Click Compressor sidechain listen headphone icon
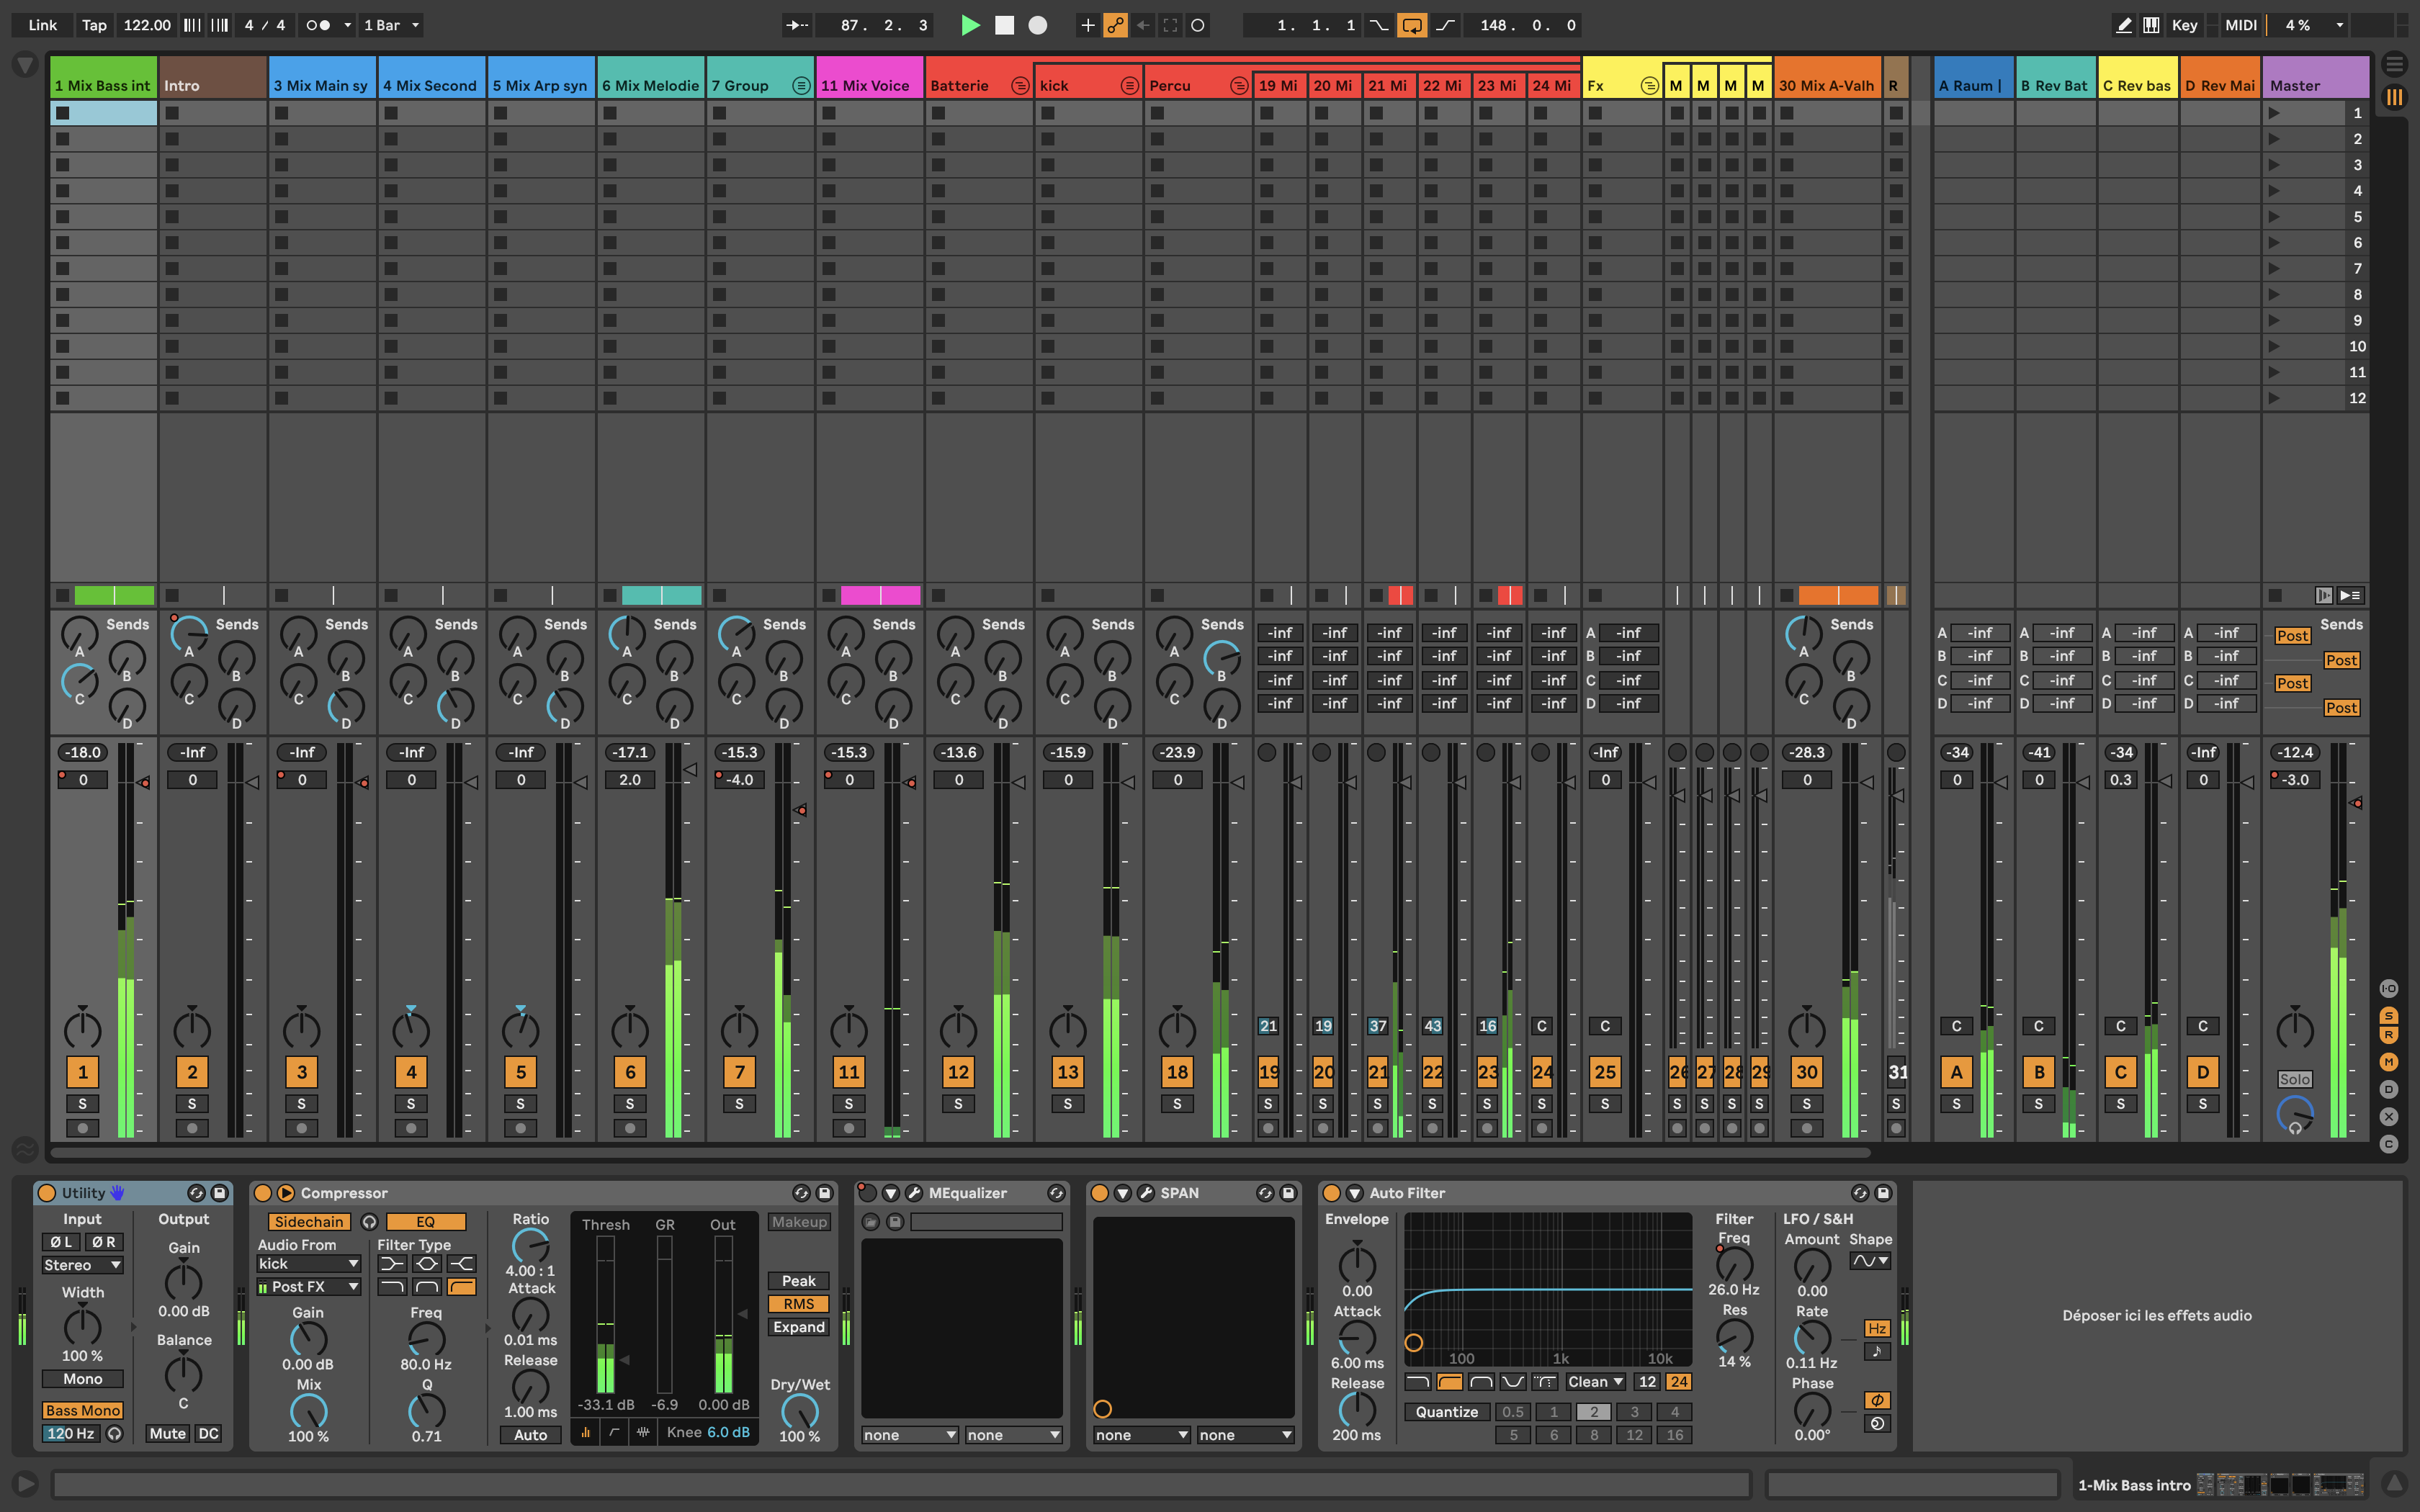The image size is (2420, 1512). tap(369, 1222)
